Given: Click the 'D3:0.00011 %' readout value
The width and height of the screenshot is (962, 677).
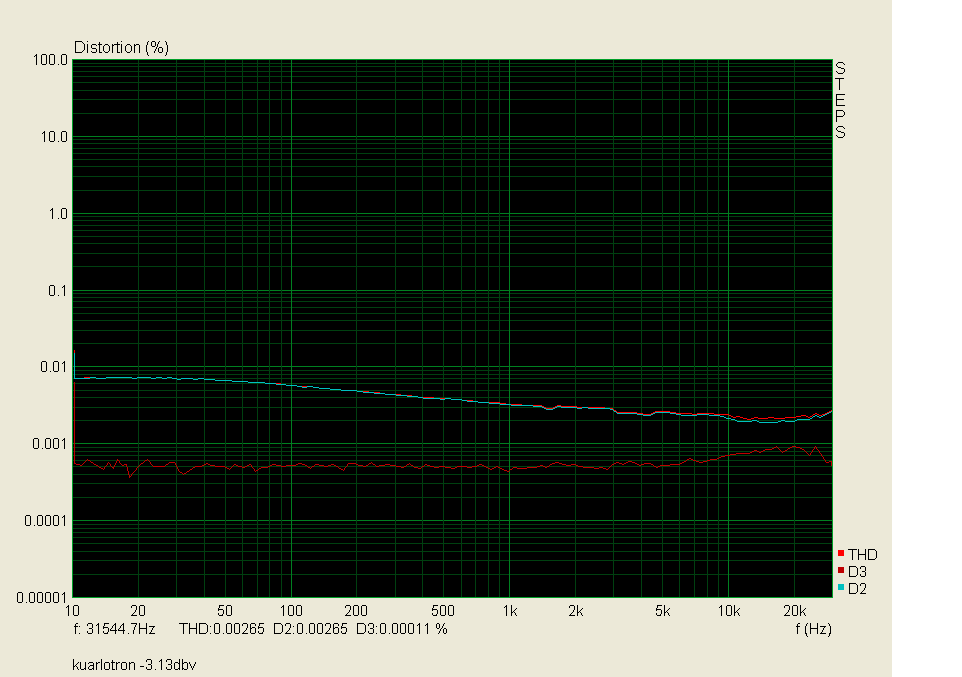Looking at the screenshot, I should (402, 629).
